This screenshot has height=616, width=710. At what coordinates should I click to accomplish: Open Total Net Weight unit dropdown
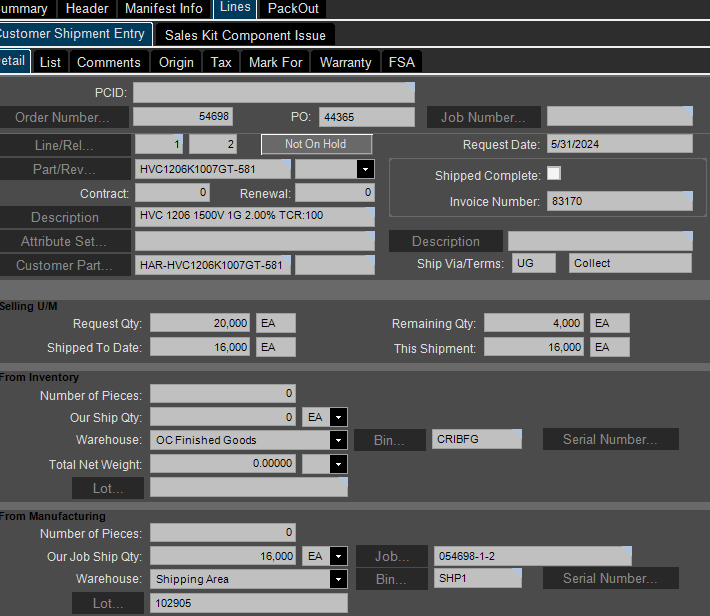pyautogui.click(x=338, y=464)
